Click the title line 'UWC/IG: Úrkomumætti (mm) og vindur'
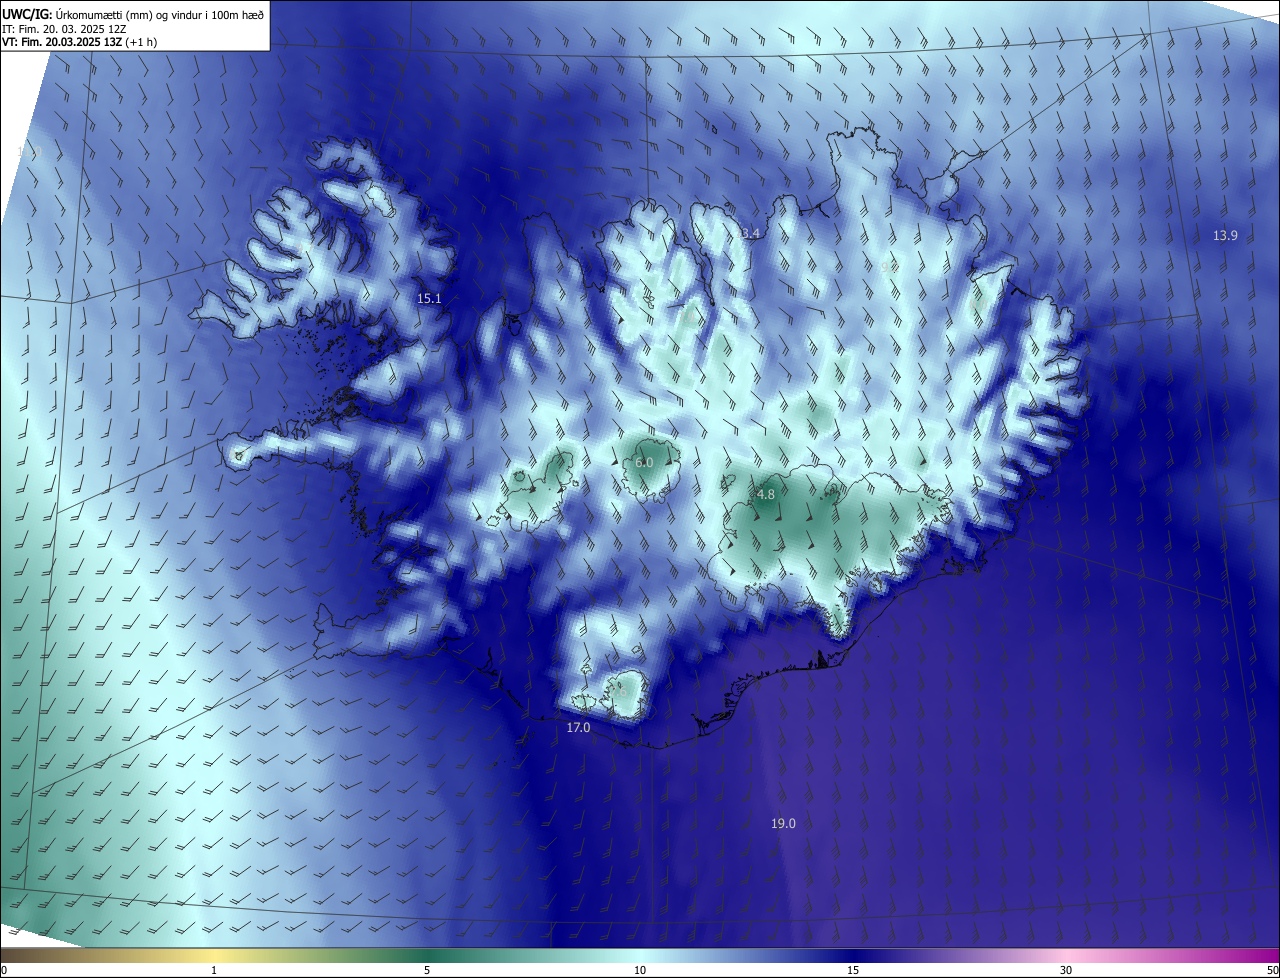 pos(133,13)
